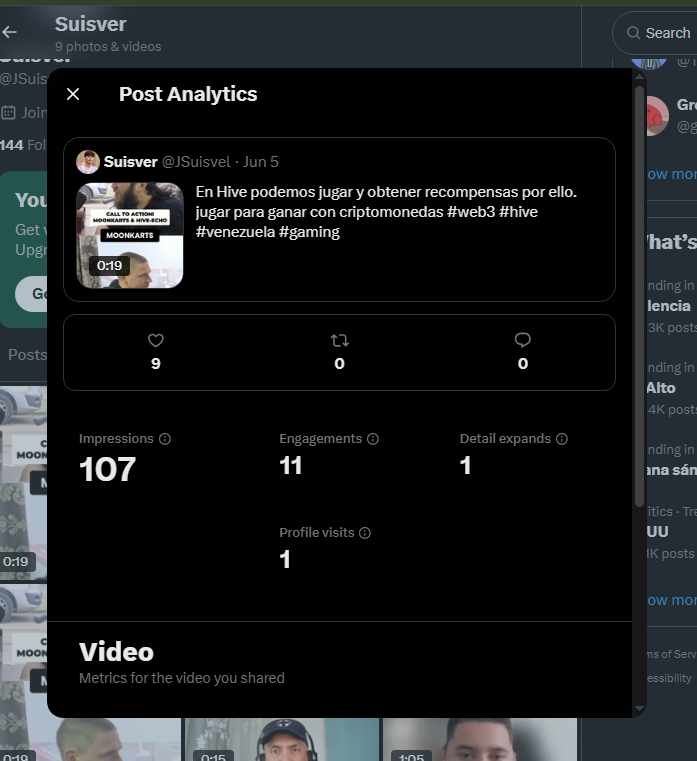Image resolution: width=697 pixels, height=761 pixels.
Task: Click the Suisver page header title
Action: 90,24
